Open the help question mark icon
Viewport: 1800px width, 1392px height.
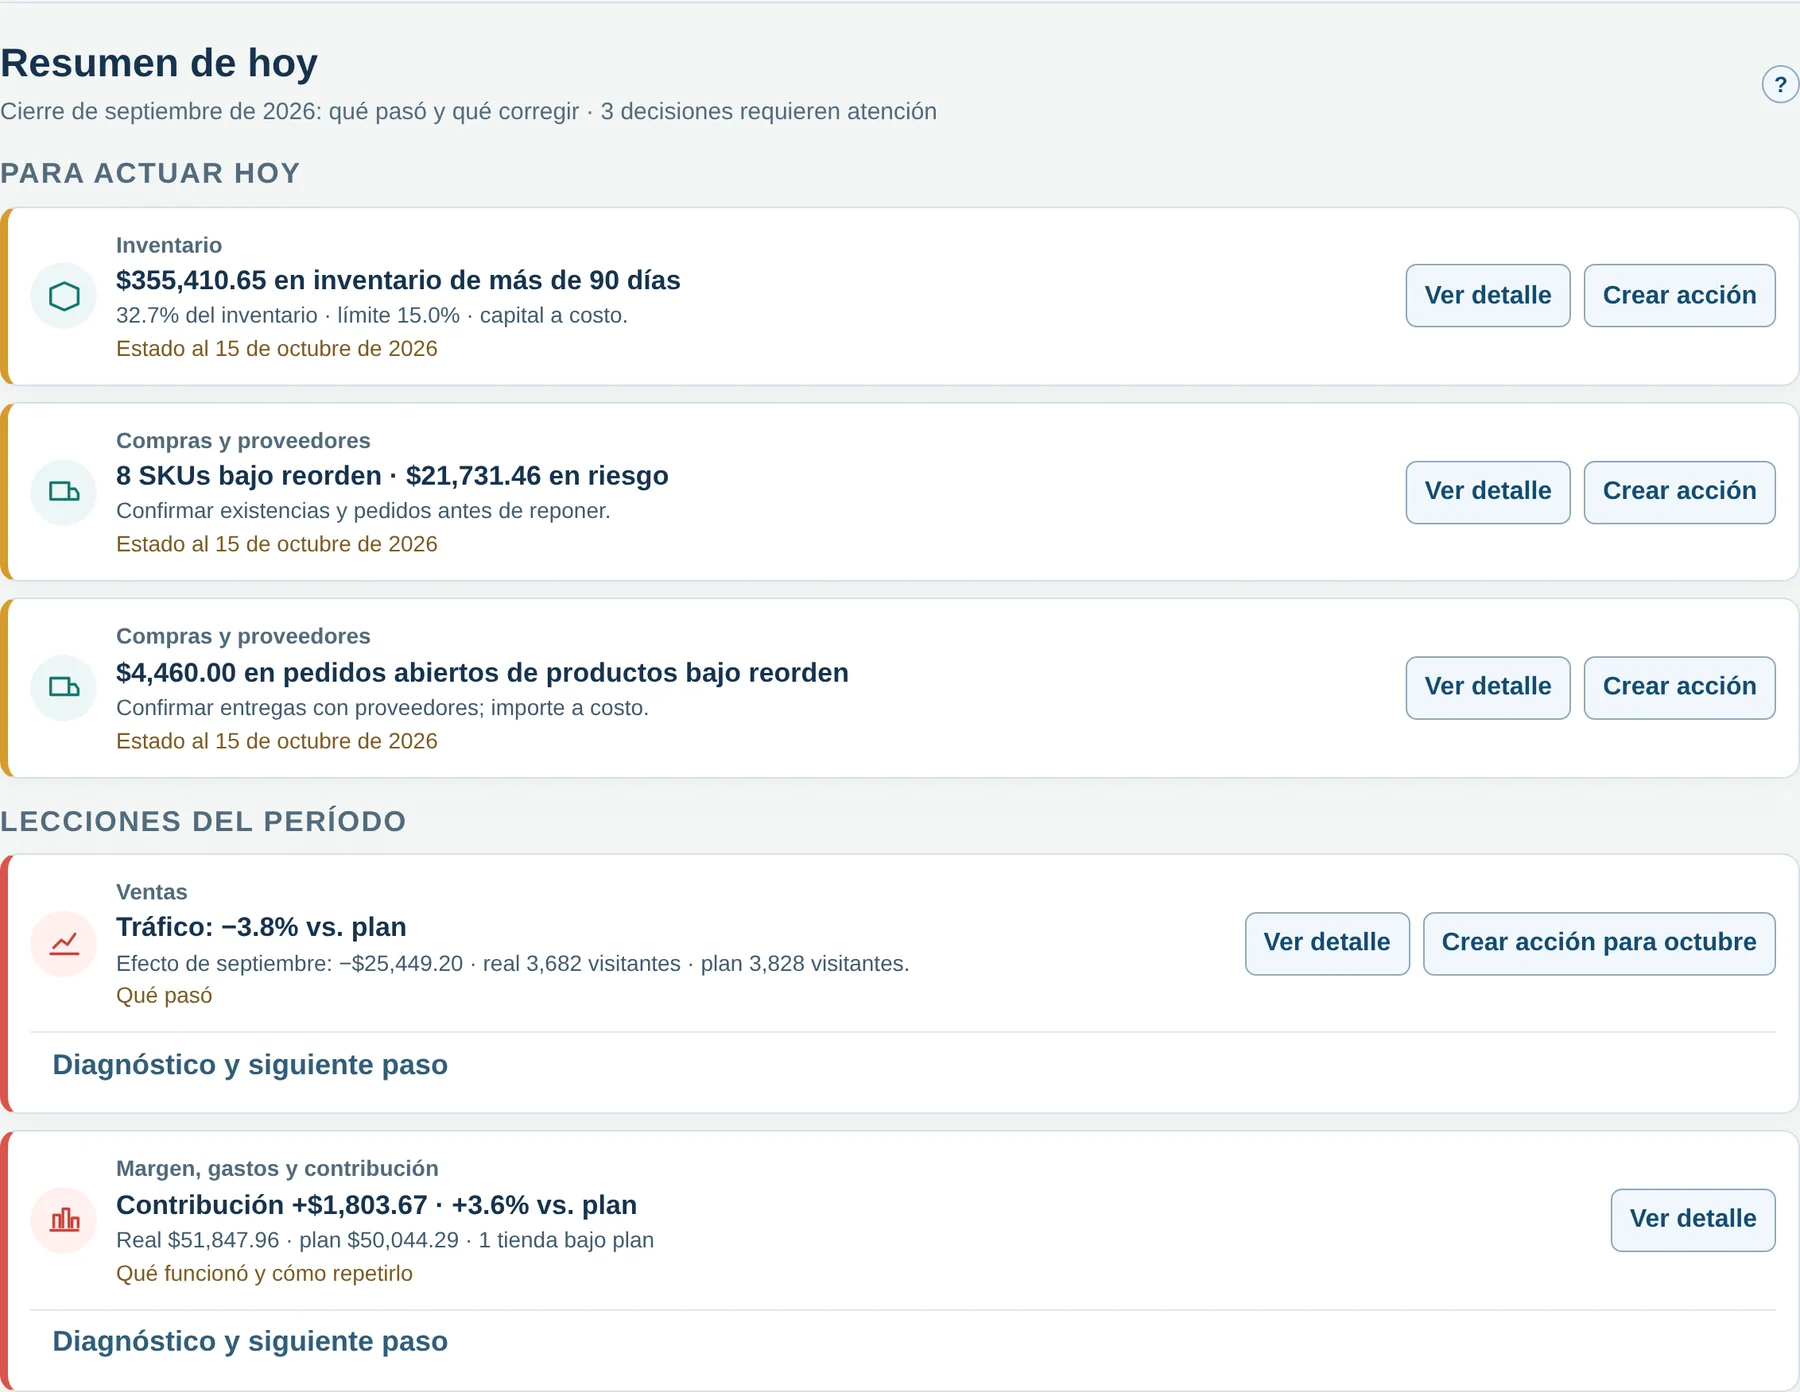[x=1780, y=85]
